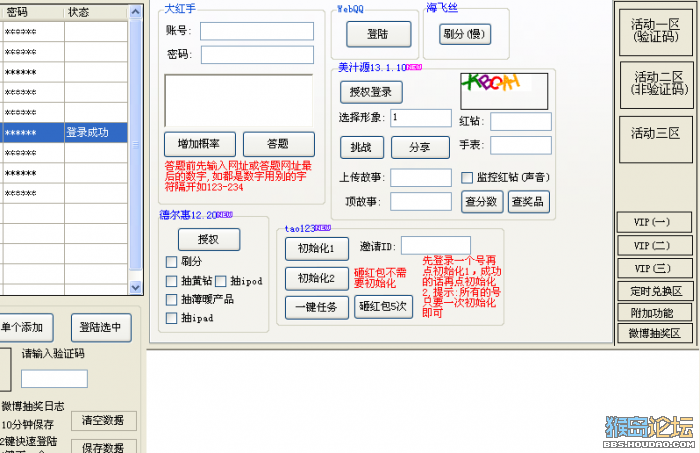Click the 单个添加 button
Image resolution: width=700 pixels, height=453 pixels.
[26, 328]
